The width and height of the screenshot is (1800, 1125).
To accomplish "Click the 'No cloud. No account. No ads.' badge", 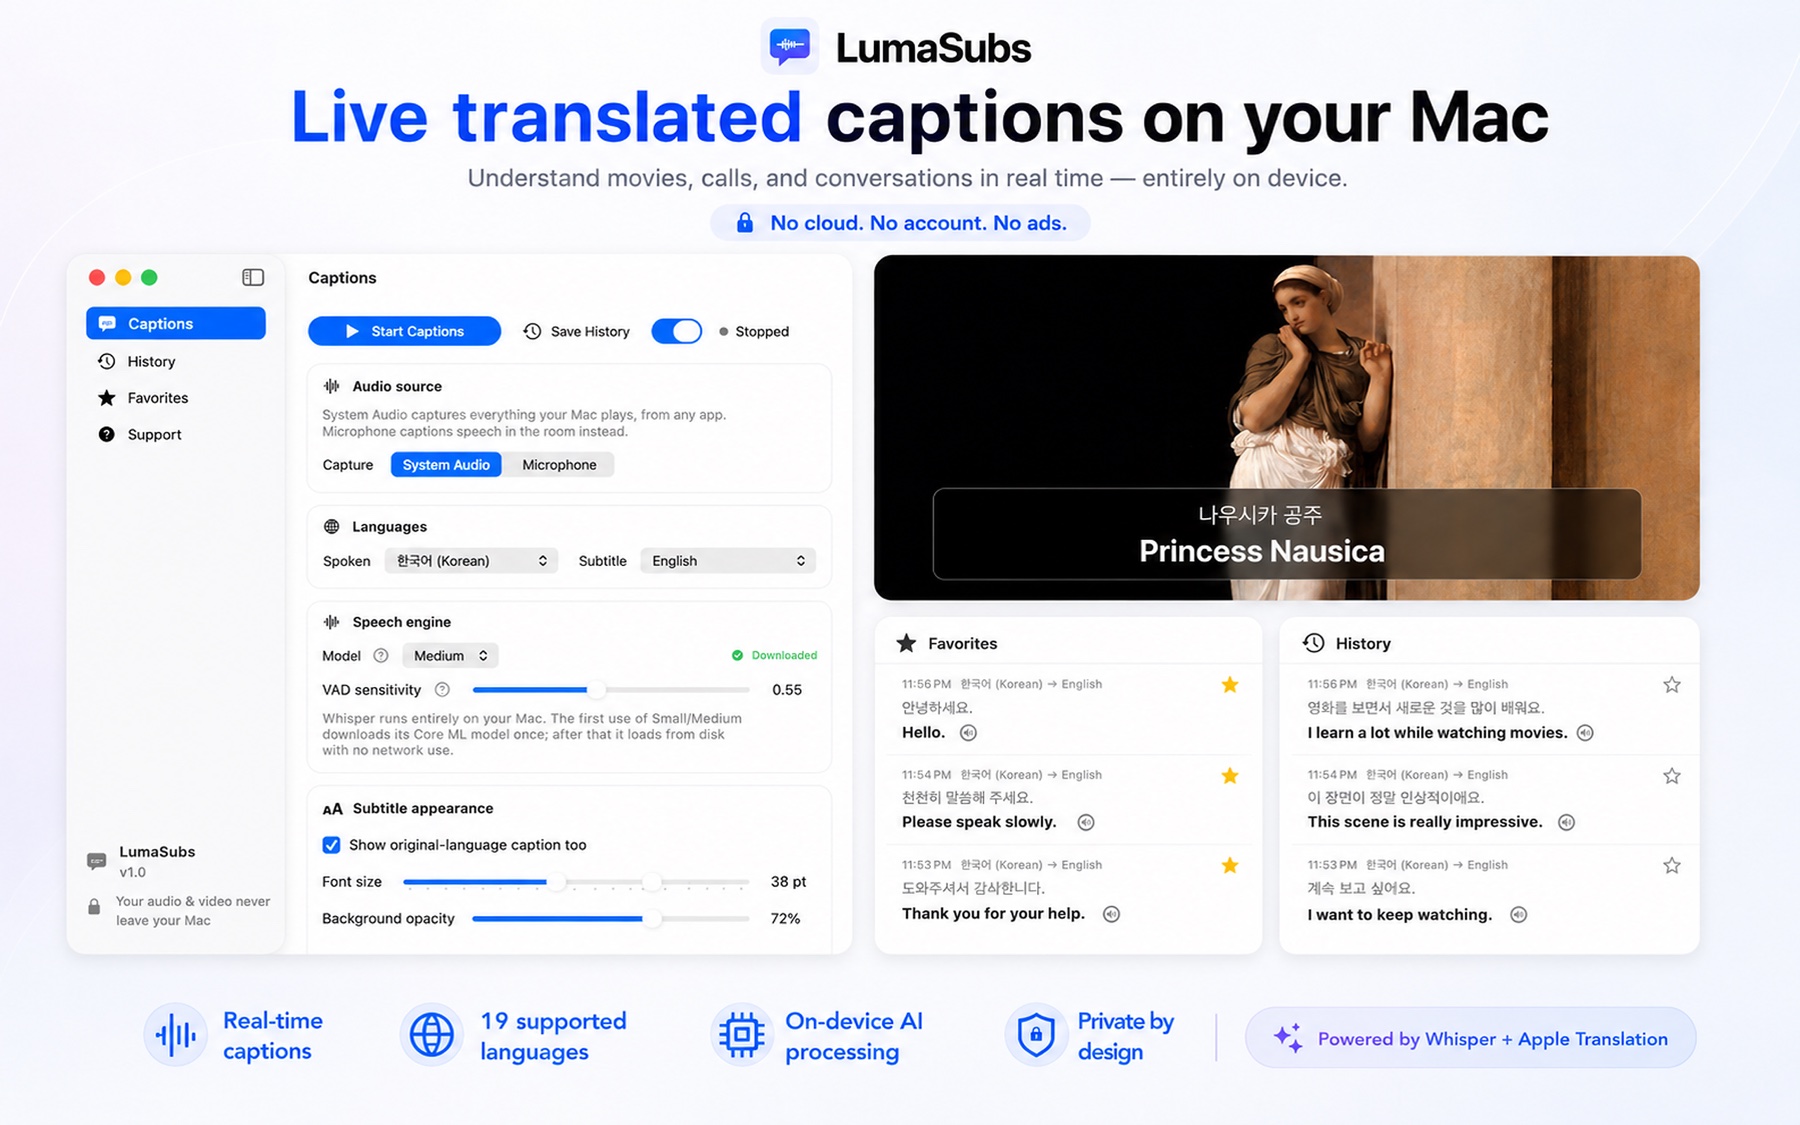I will [900, 223].
